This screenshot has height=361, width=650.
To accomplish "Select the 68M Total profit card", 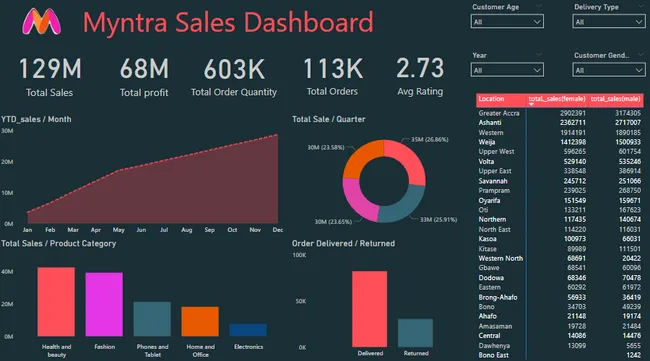I will click(144, 78).
